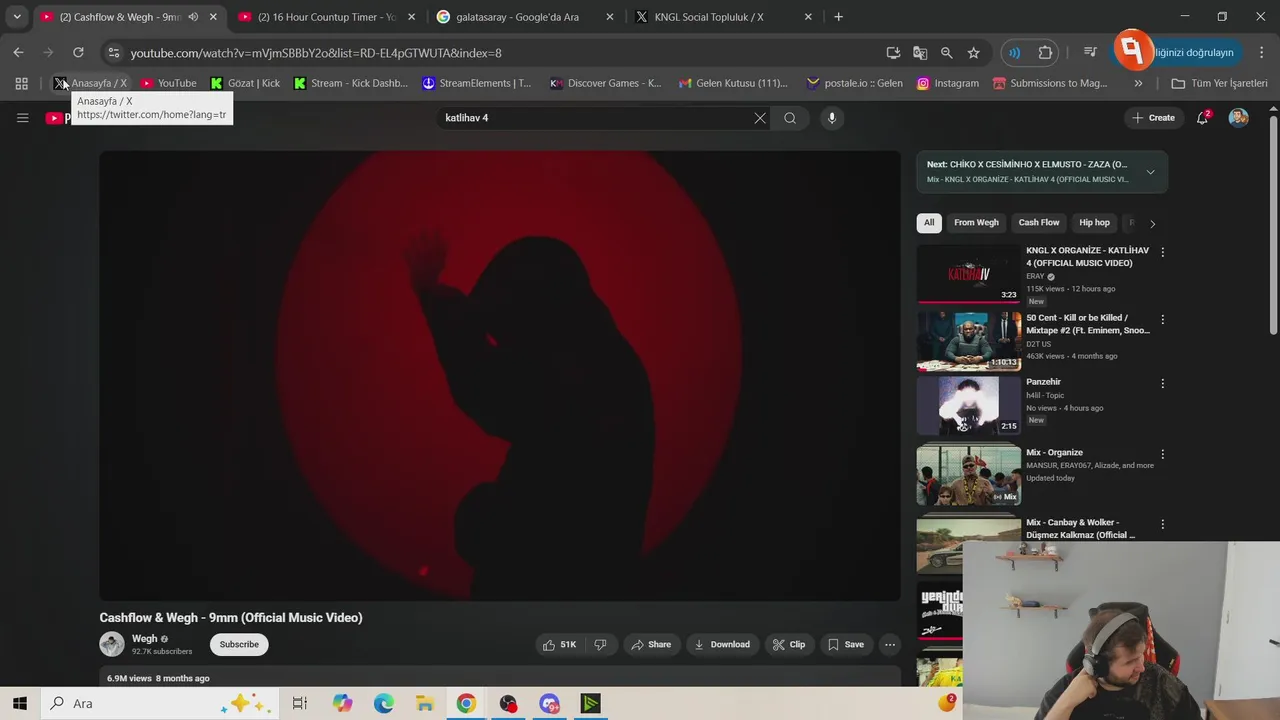The image size is (1280, 720).
Task: Open options for Mix - Organize
Action: [x=1162, y=454]
